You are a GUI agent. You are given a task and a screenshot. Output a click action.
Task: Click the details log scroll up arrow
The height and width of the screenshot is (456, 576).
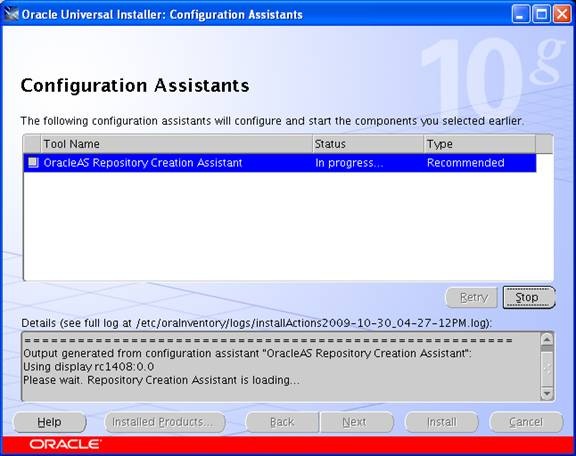tap(547, 339)
